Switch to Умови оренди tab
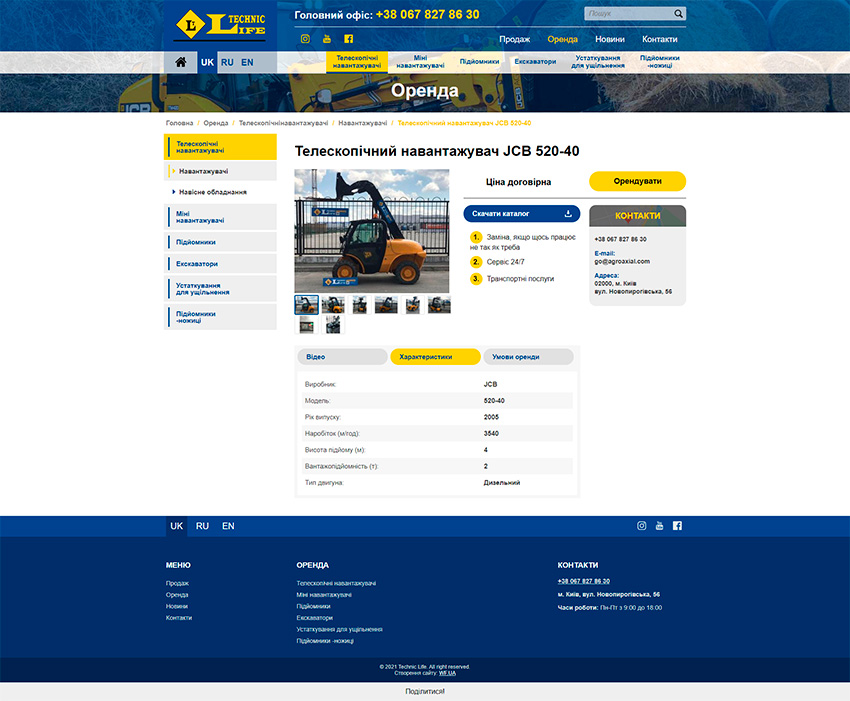This screenshot has width=850, height=701. [528, 357]
